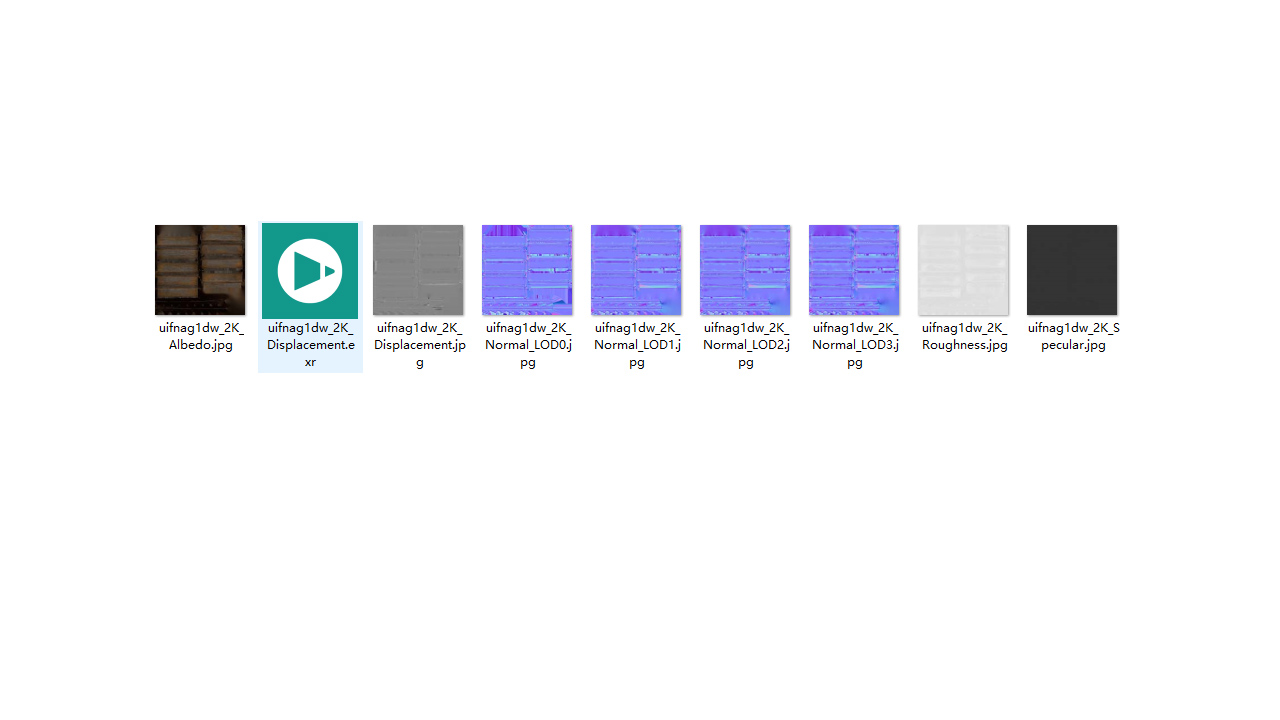Click the uifnag1dw_2K_Normal_LOD3.jpg file name
1280x720 pixels.
pos(855,345)
